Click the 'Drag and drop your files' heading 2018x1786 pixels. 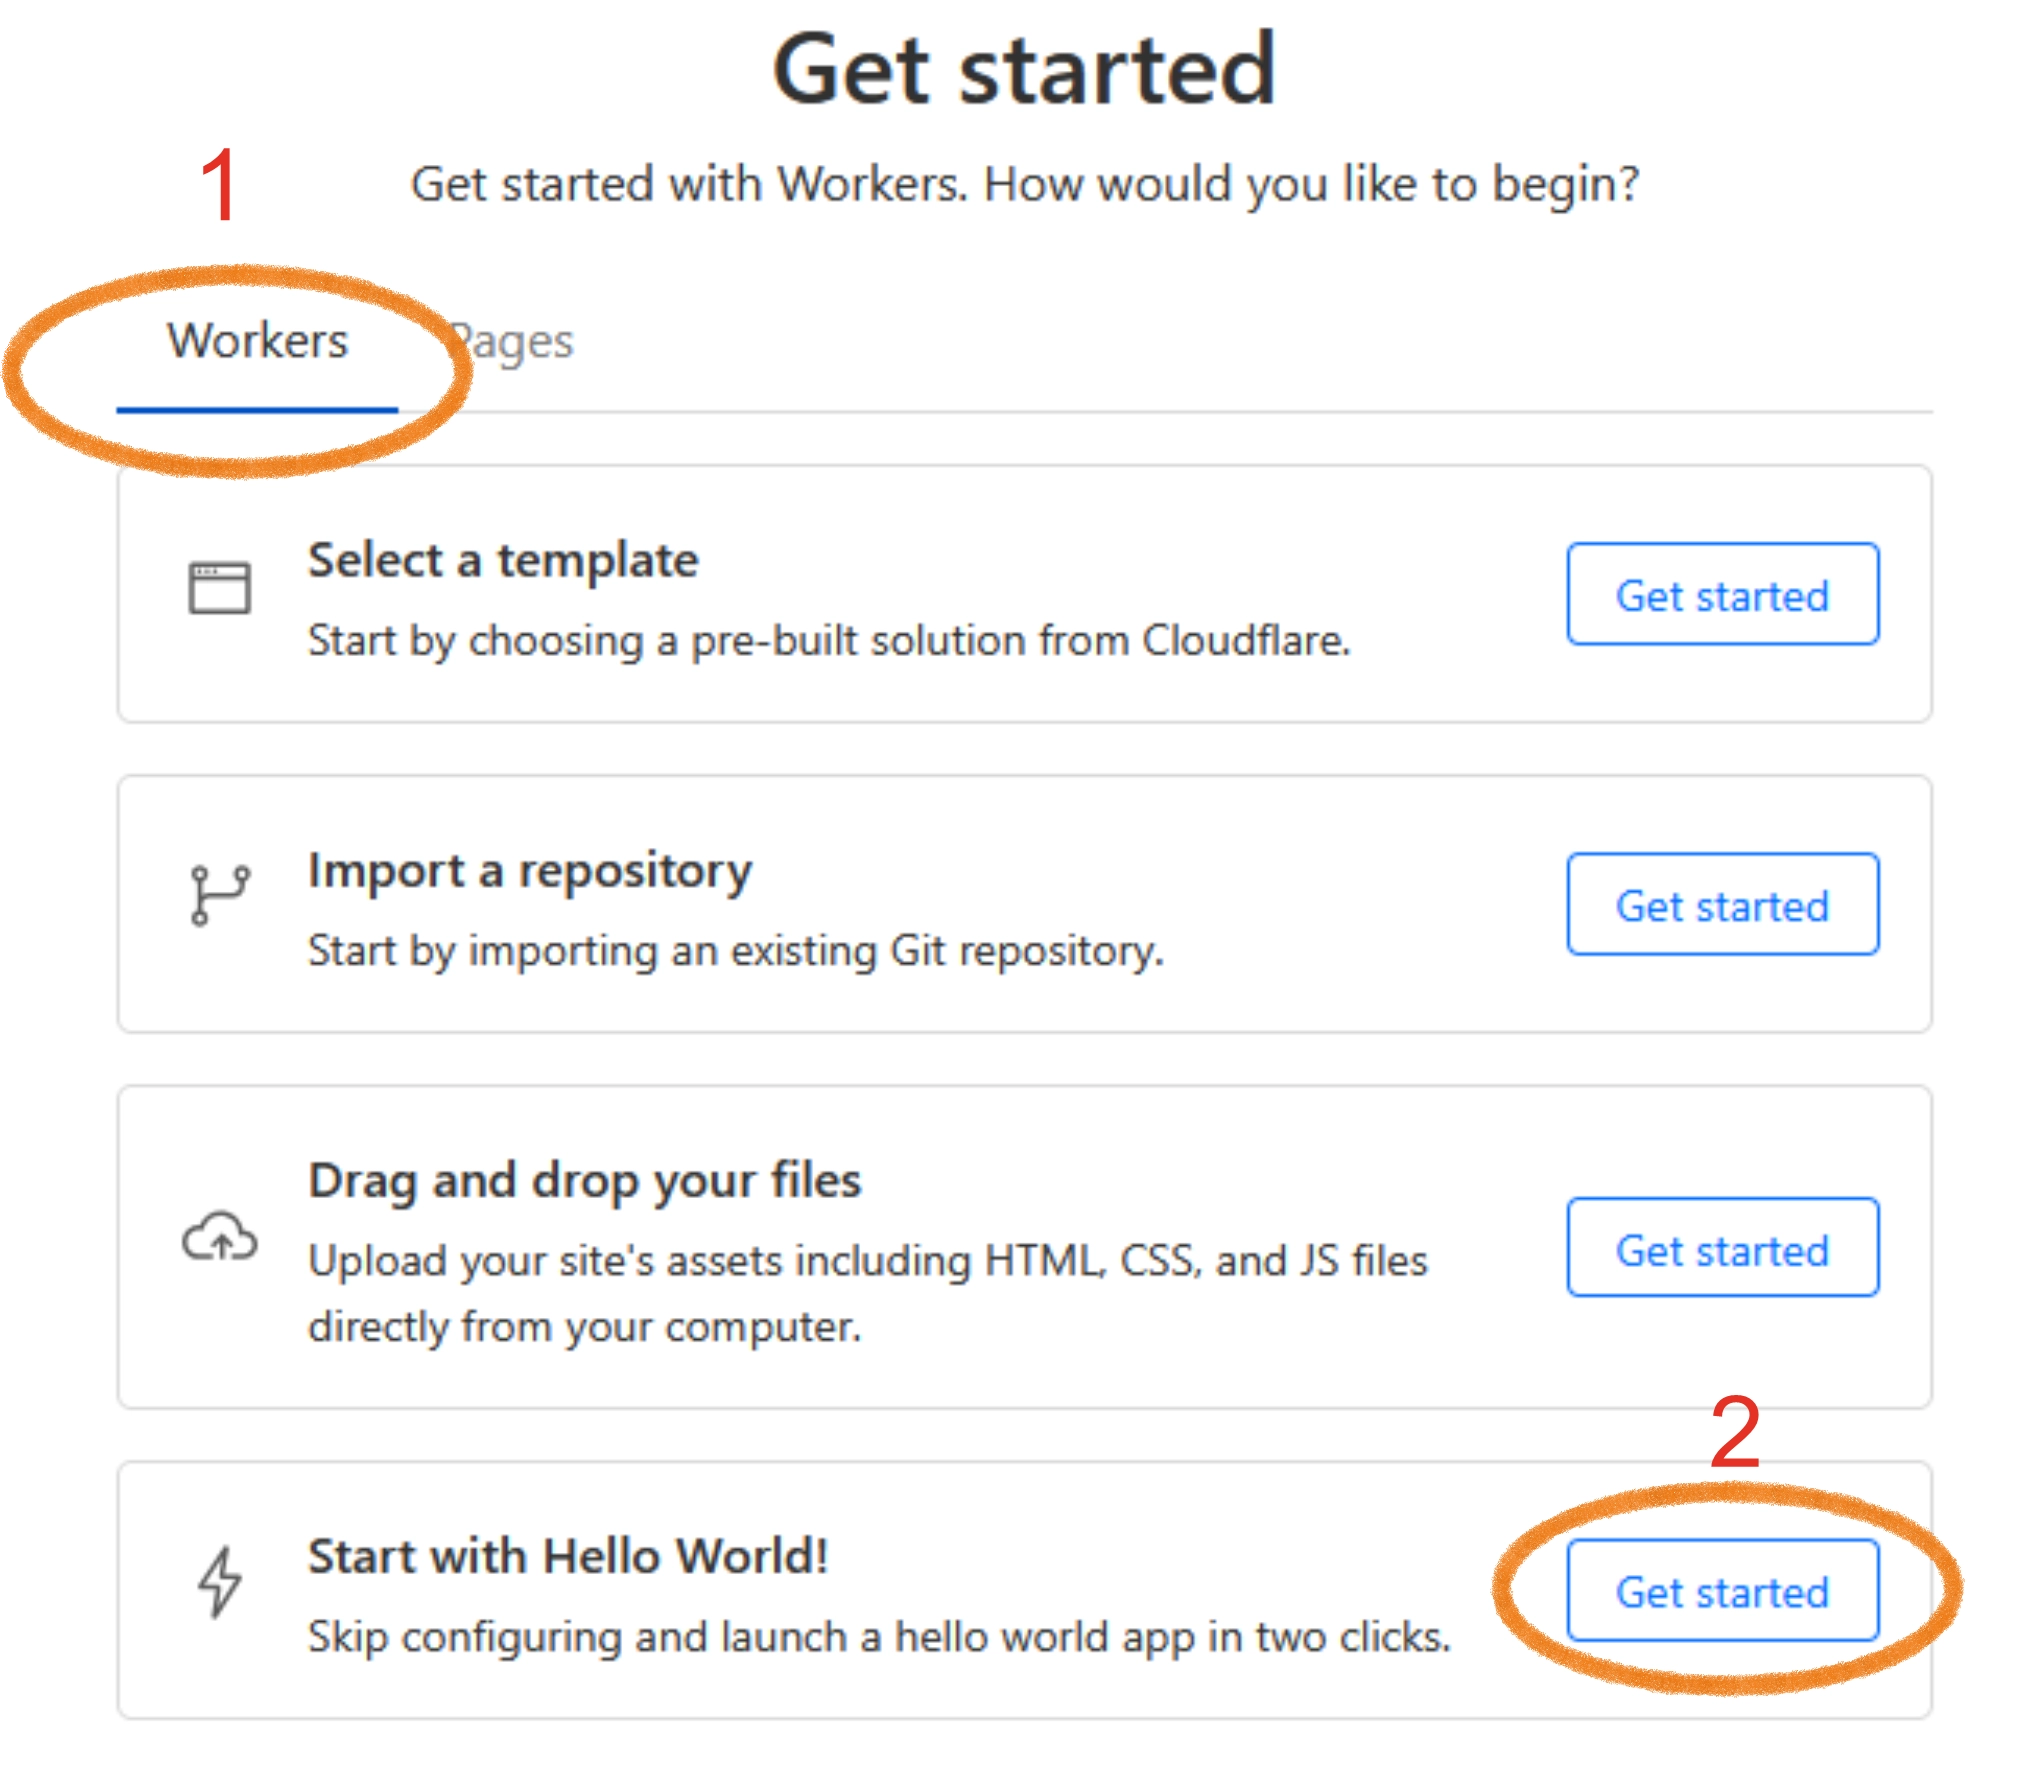point(584,1180)
